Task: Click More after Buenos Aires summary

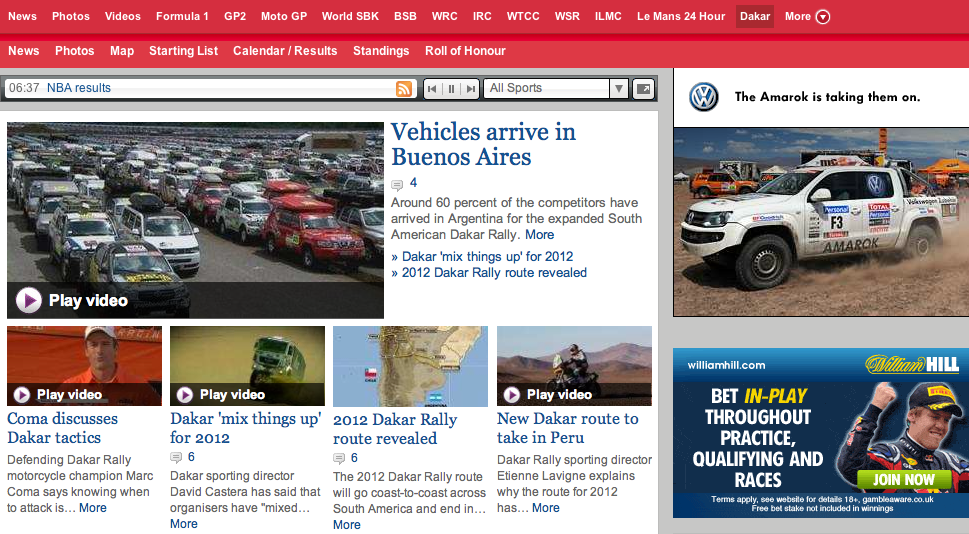Action: (540, 235)
